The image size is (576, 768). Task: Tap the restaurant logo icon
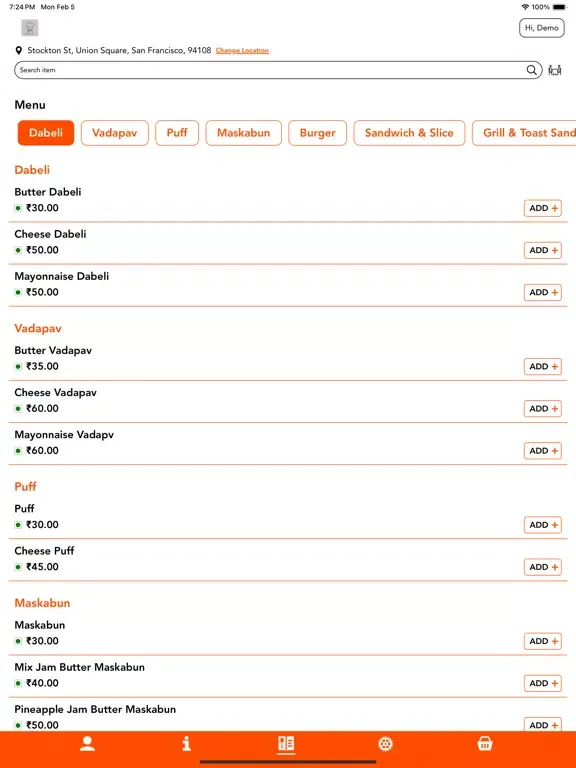(30, 28)
